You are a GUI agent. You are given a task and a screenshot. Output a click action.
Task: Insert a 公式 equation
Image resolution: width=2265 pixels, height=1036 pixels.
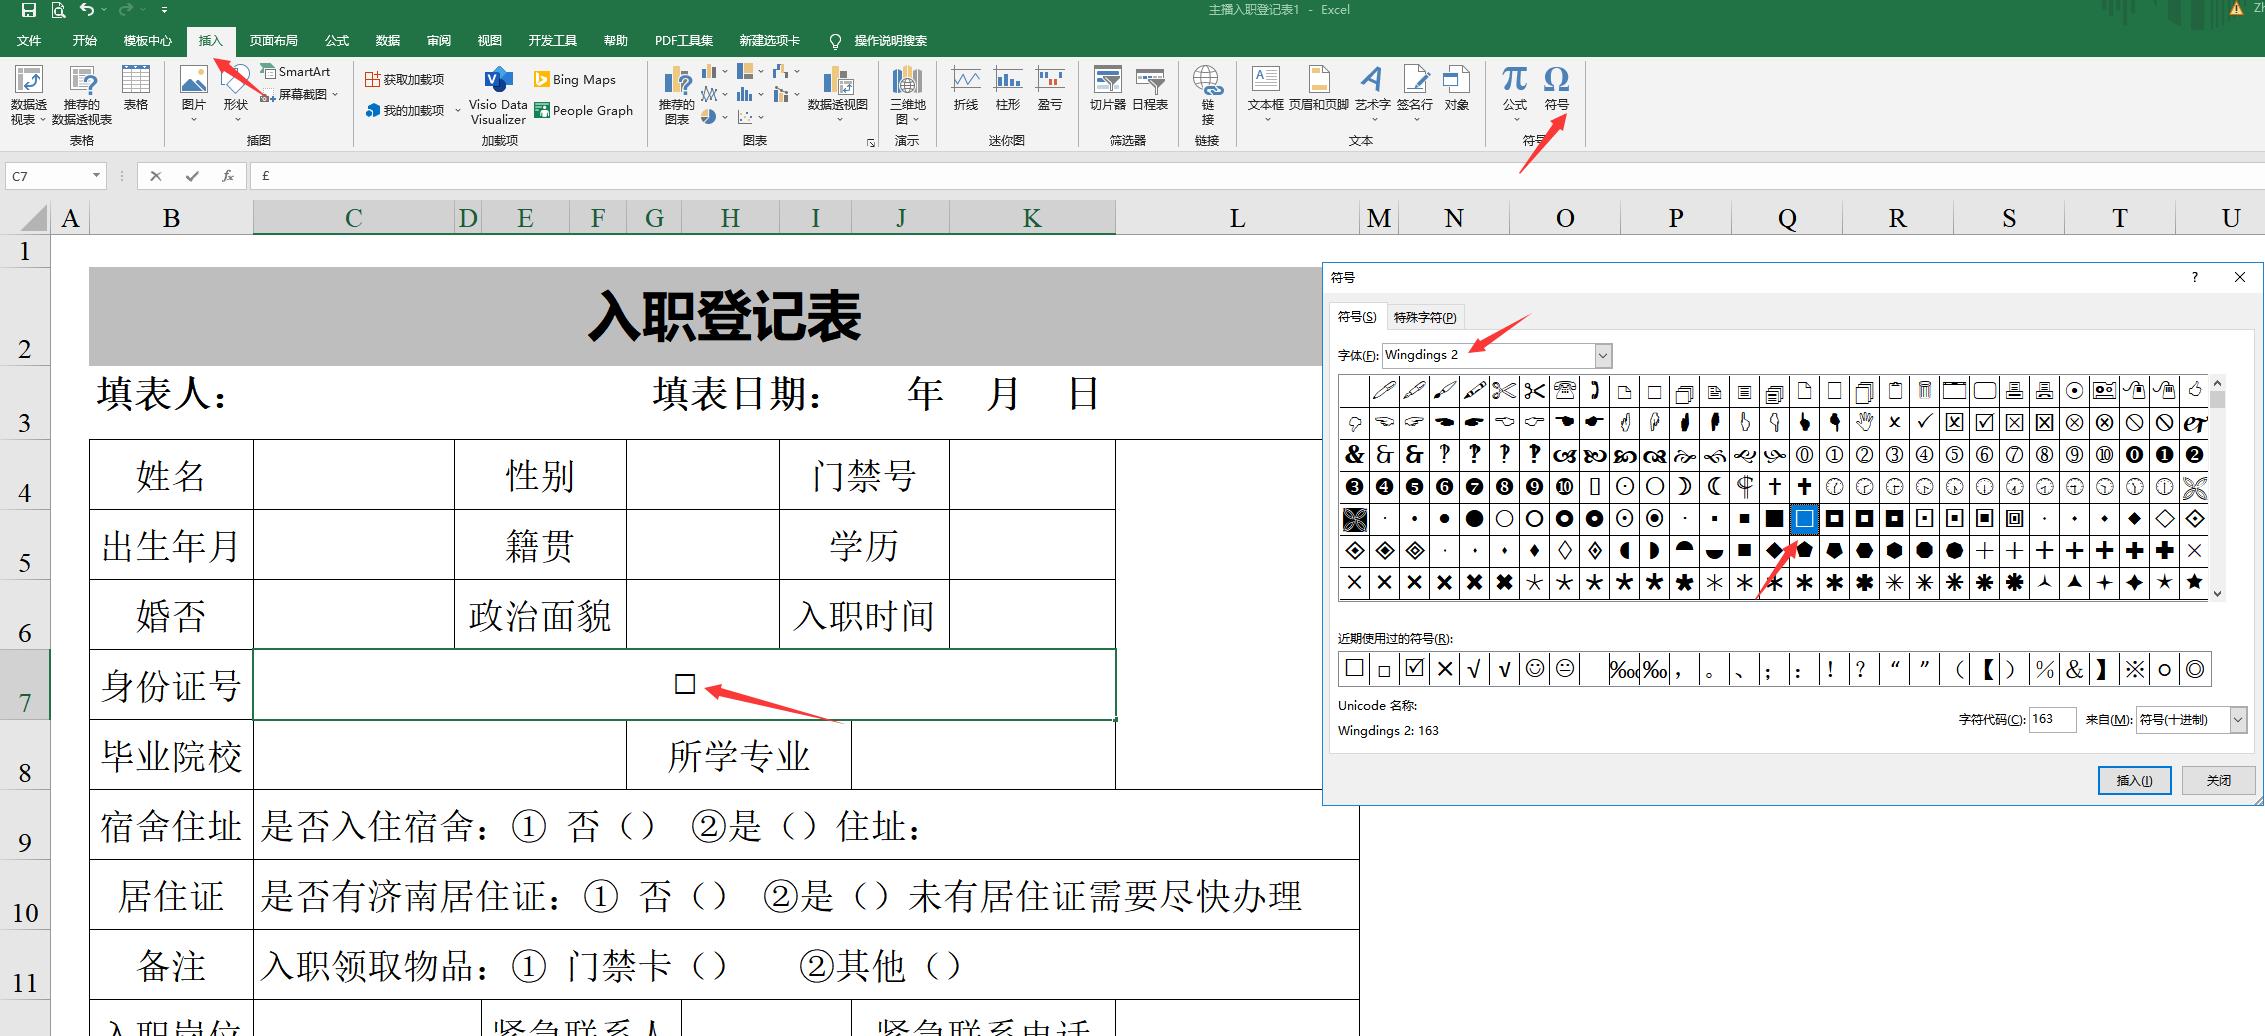1513,90
